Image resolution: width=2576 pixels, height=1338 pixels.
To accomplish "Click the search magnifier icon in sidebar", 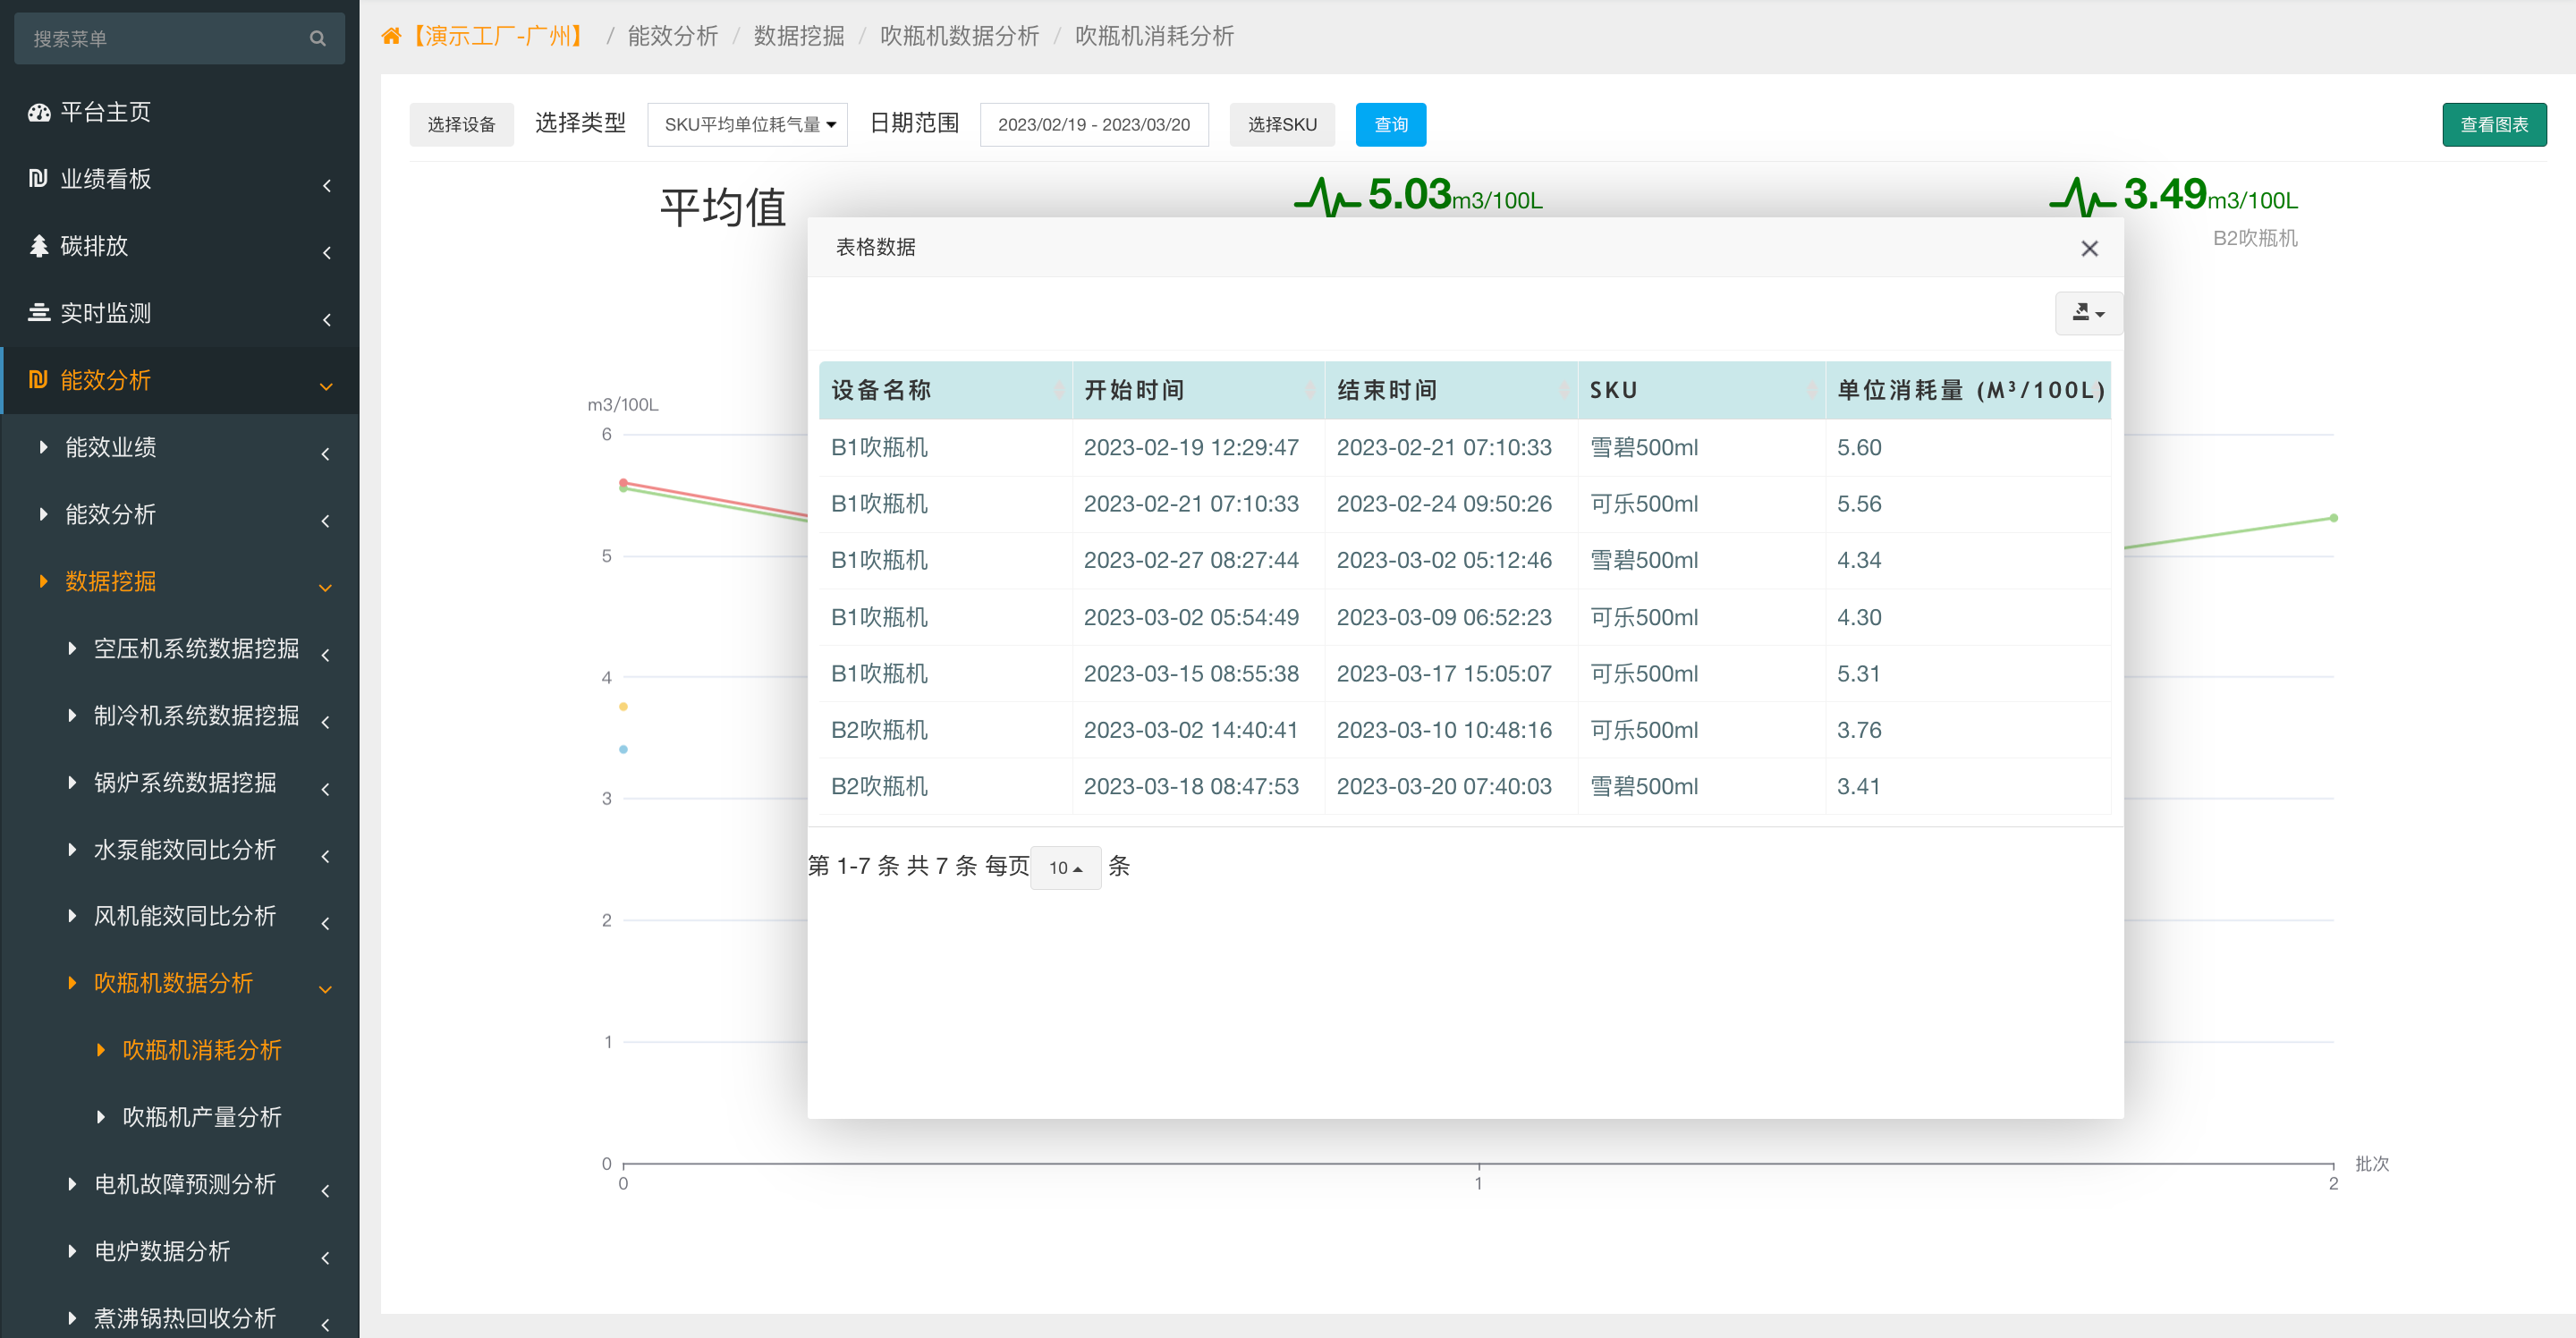I will [318, 39].
